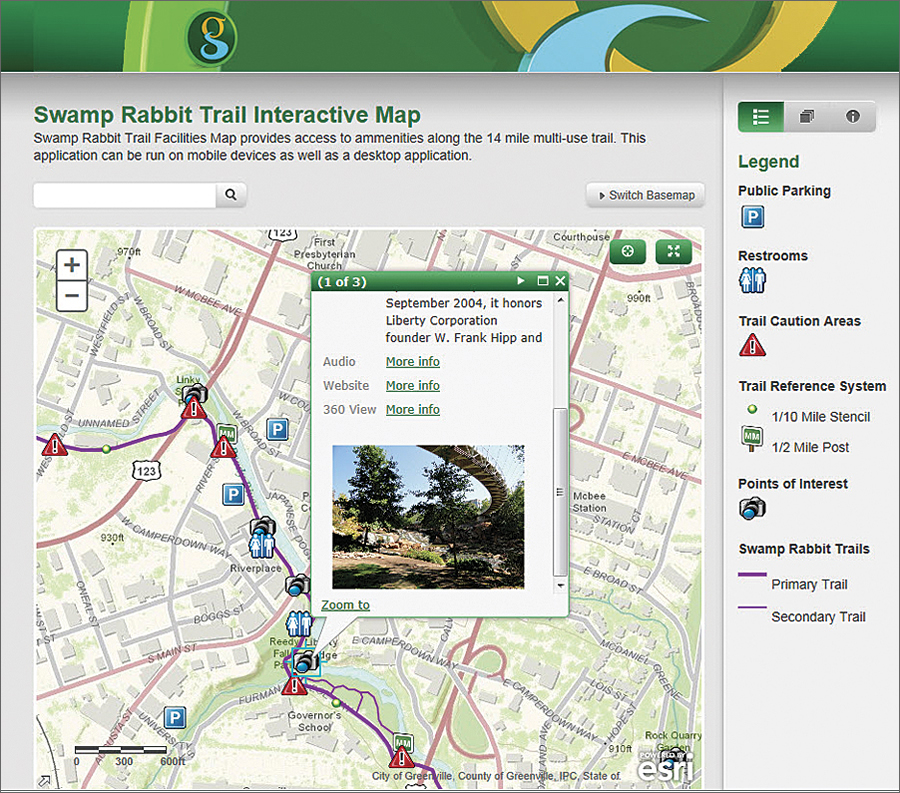Image resolution: width=900 pixels, height=793 pixels.
Task: Advance to the next popup record
Action: pyautogui.click(x=520, y=281)
